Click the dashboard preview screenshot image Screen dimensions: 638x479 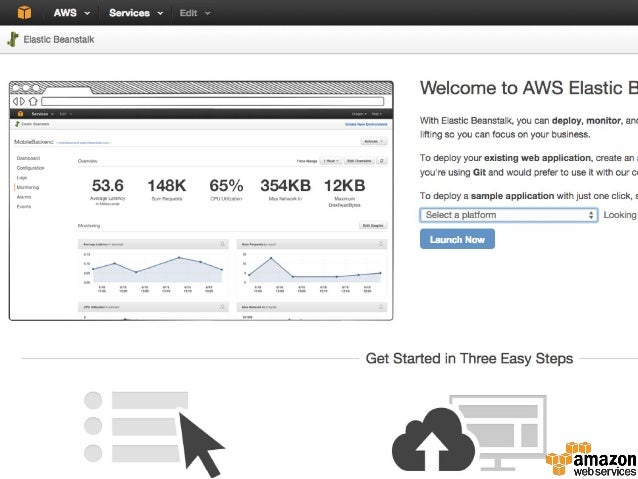click(x=201, y=201)
